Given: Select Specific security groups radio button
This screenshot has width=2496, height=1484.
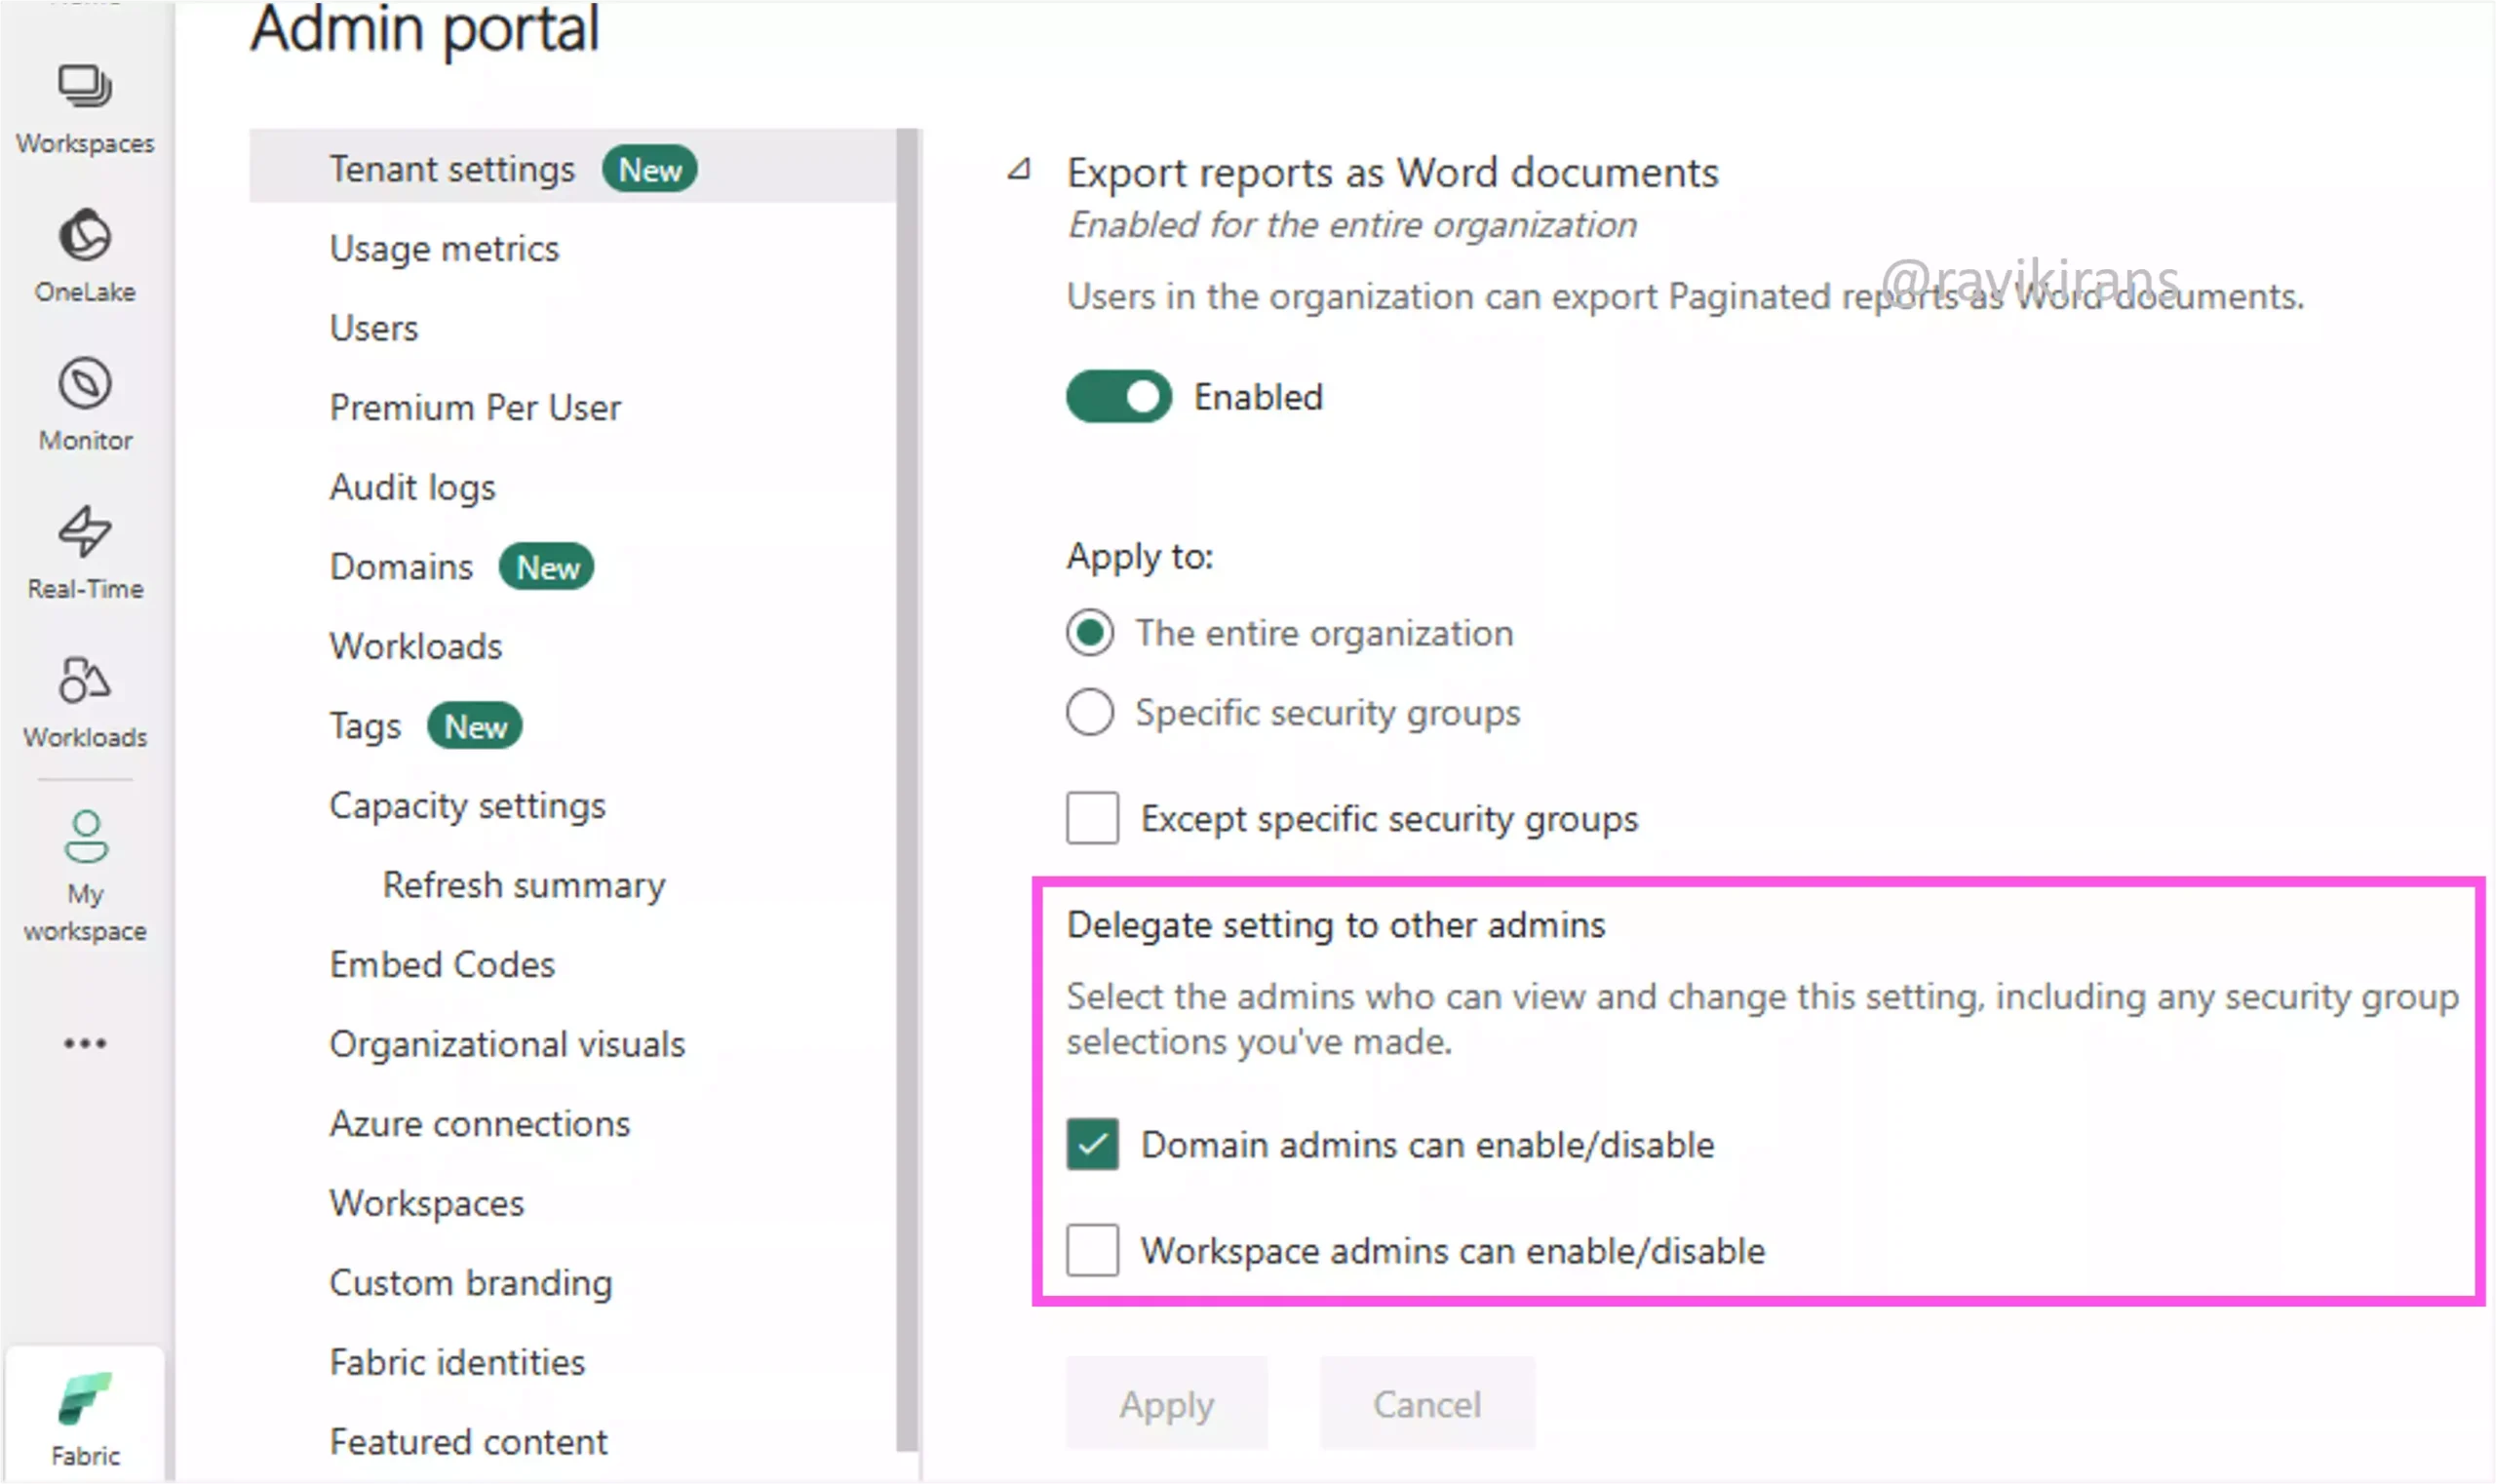Looking at the screenshot, I should [x=1090, y=712].
